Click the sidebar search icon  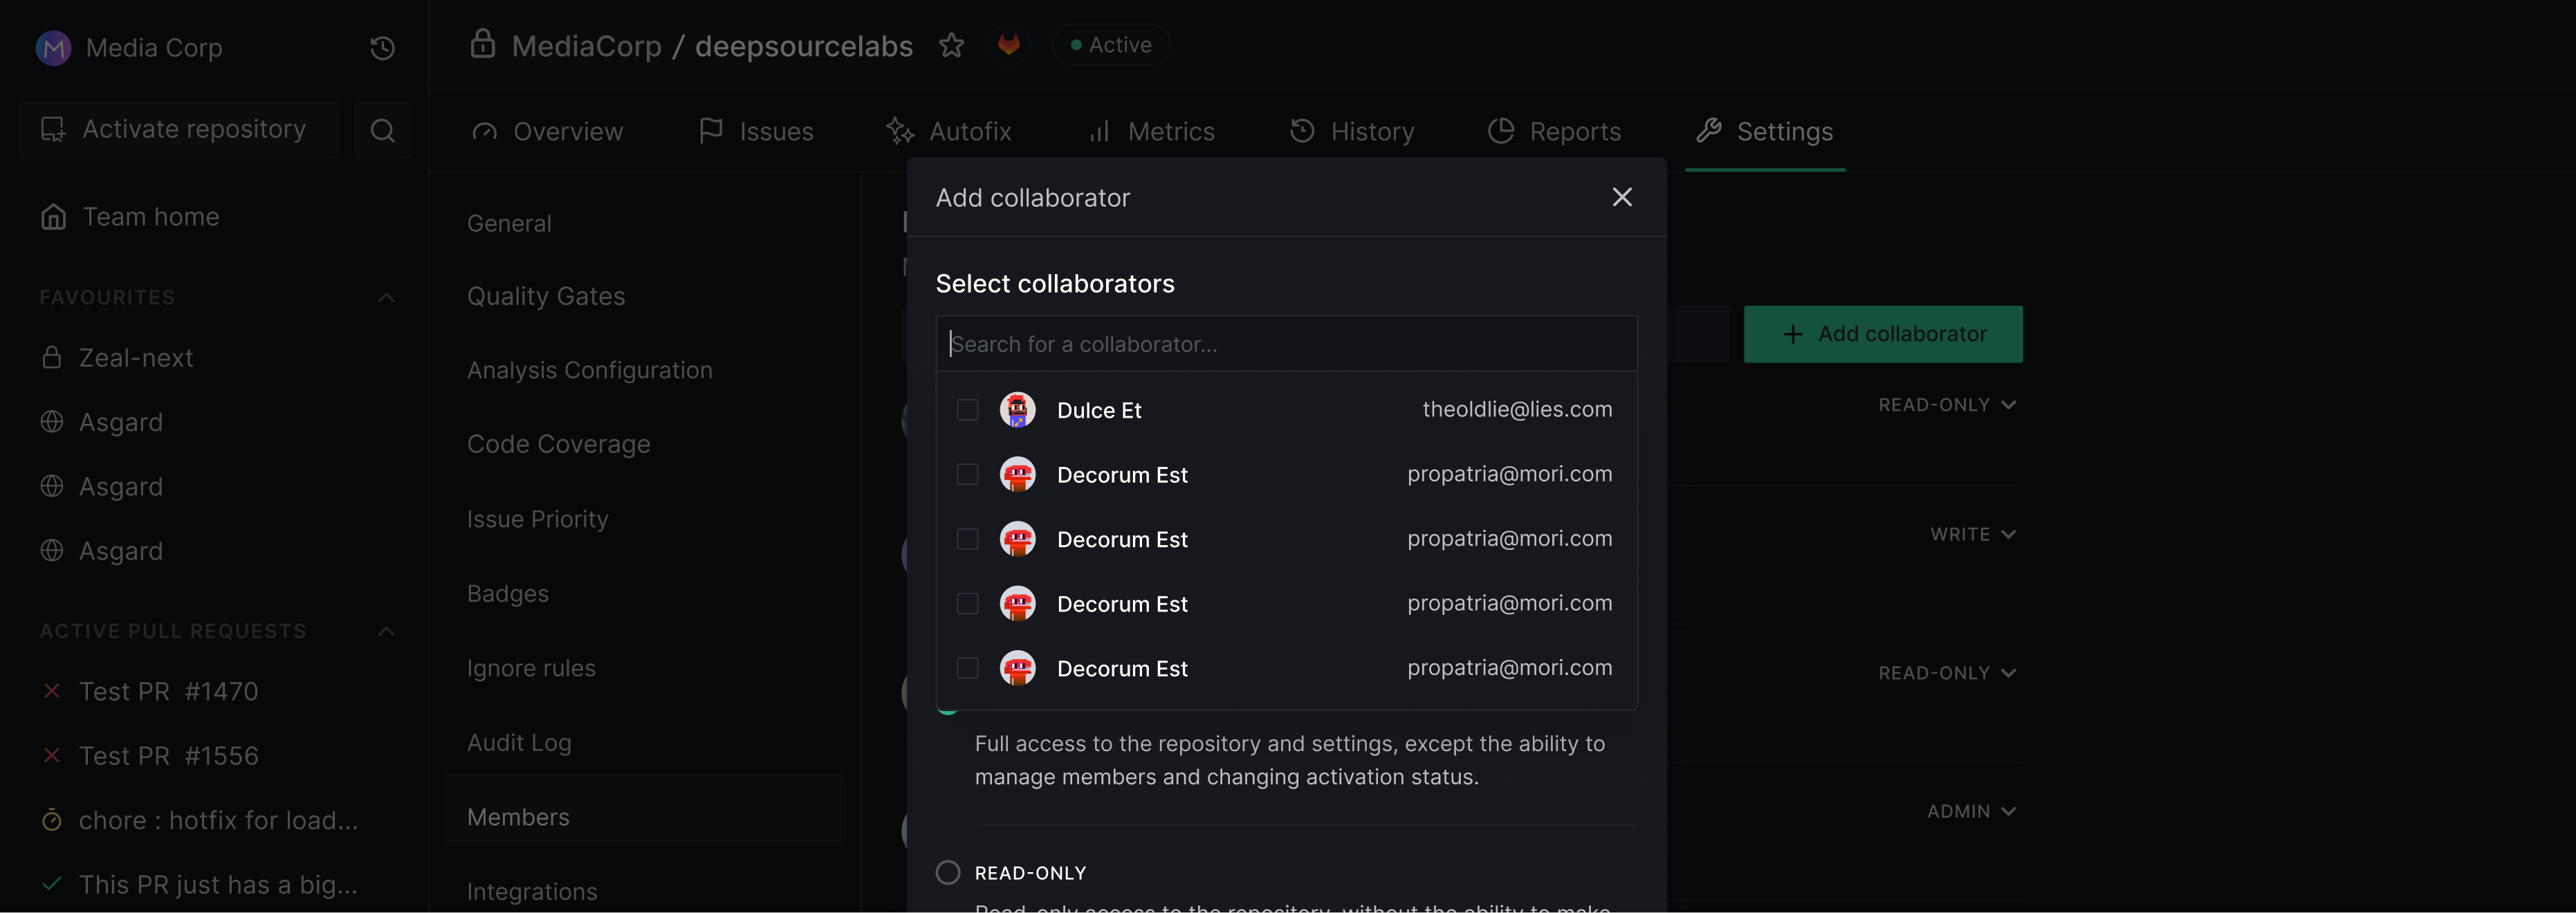point(382,130)
